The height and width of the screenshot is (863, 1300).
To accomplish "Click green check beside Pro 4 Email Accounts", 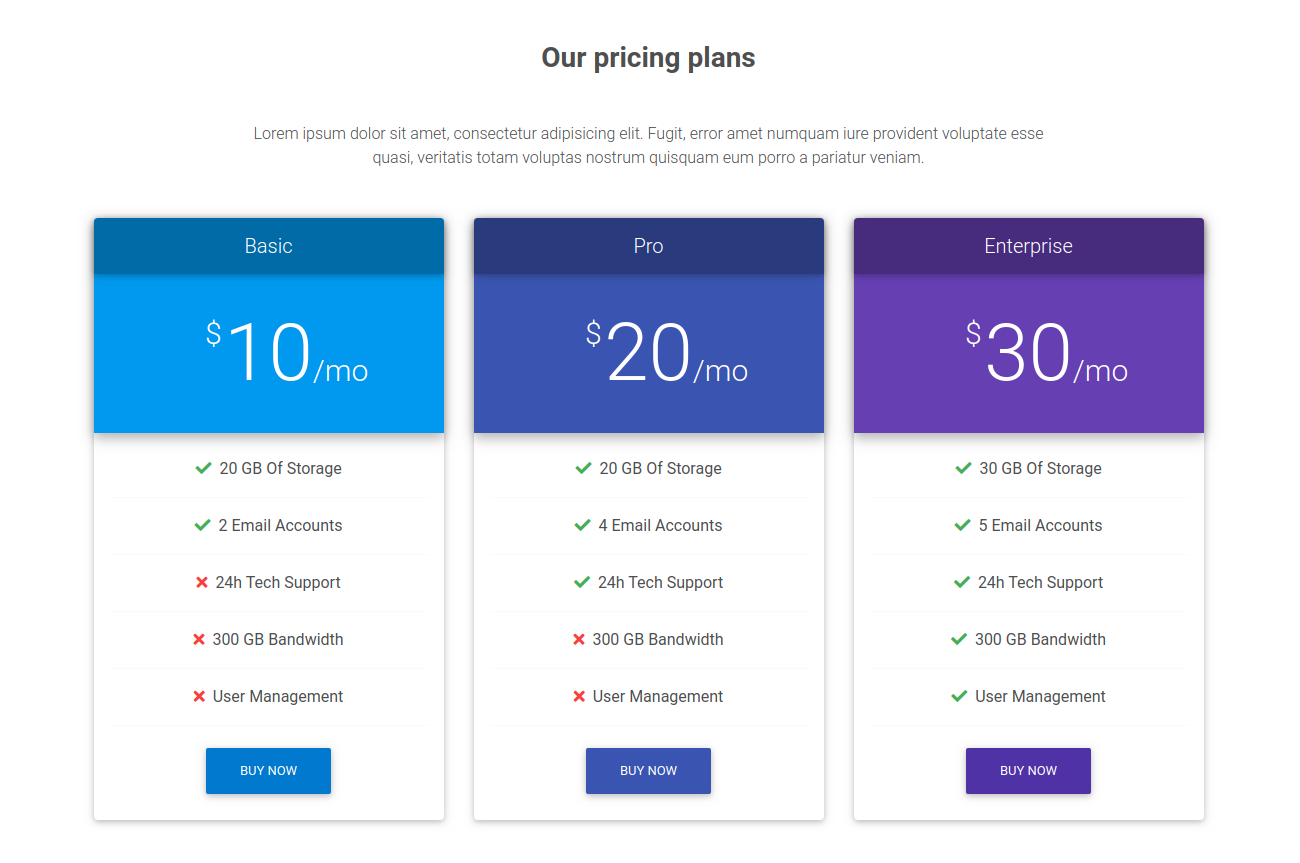I will point(582,525).
